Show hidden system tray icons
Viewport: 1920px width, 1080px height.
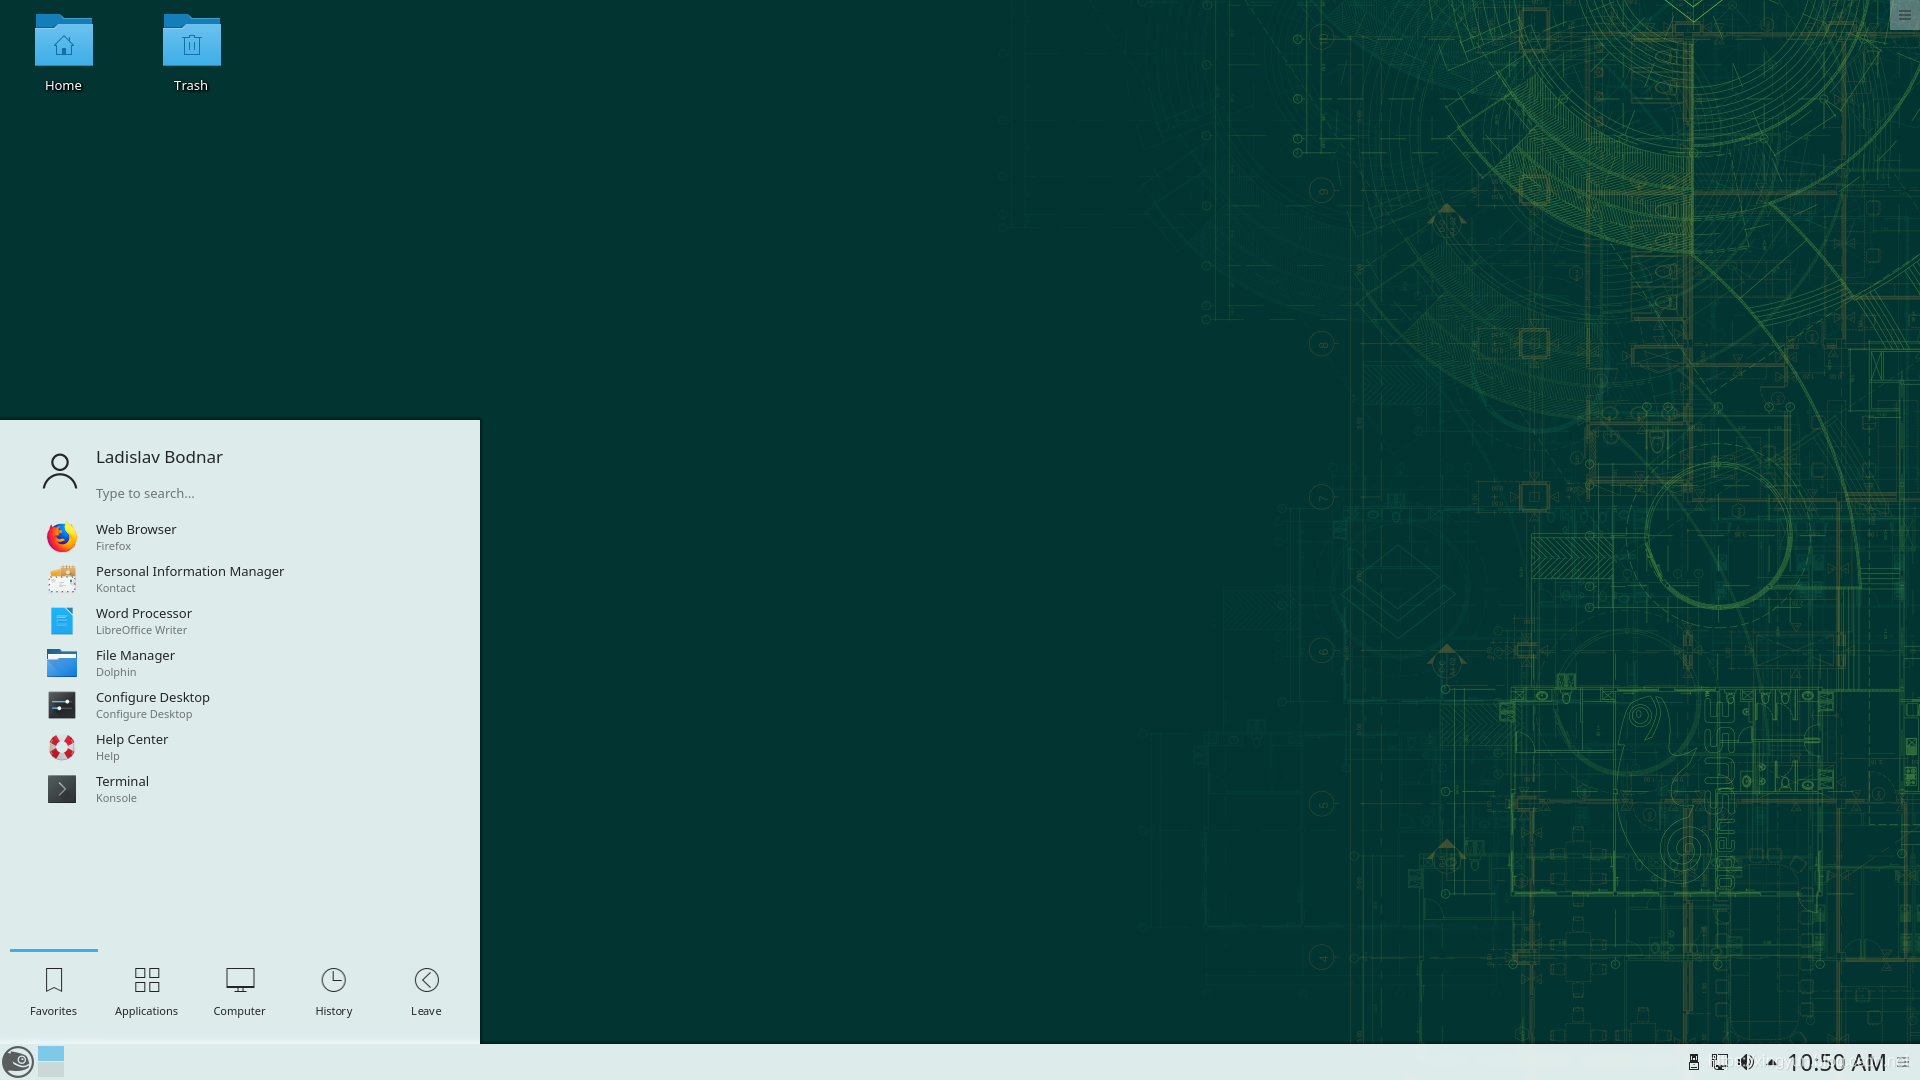point(1771,1063)
